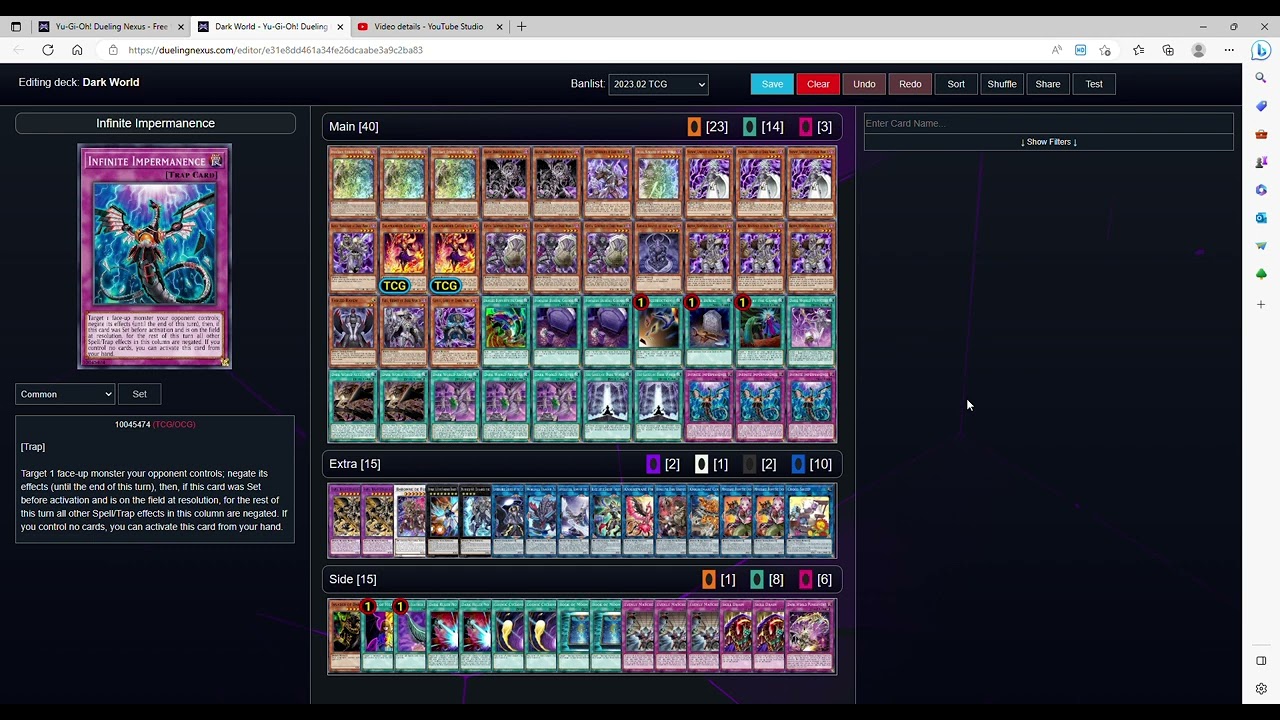
Task: Expand the Show Filters section
Action: (x=1049, y=142)
